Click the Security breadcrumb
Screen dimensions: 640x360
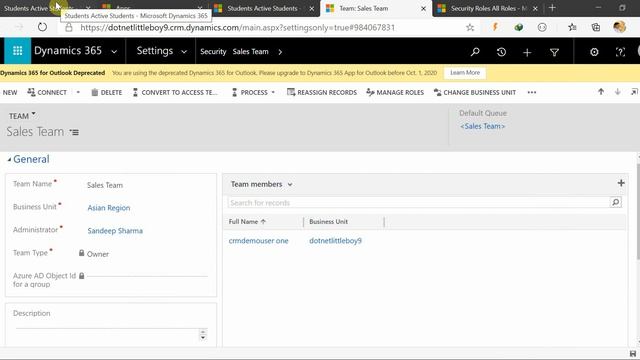(x=213, y=52)
